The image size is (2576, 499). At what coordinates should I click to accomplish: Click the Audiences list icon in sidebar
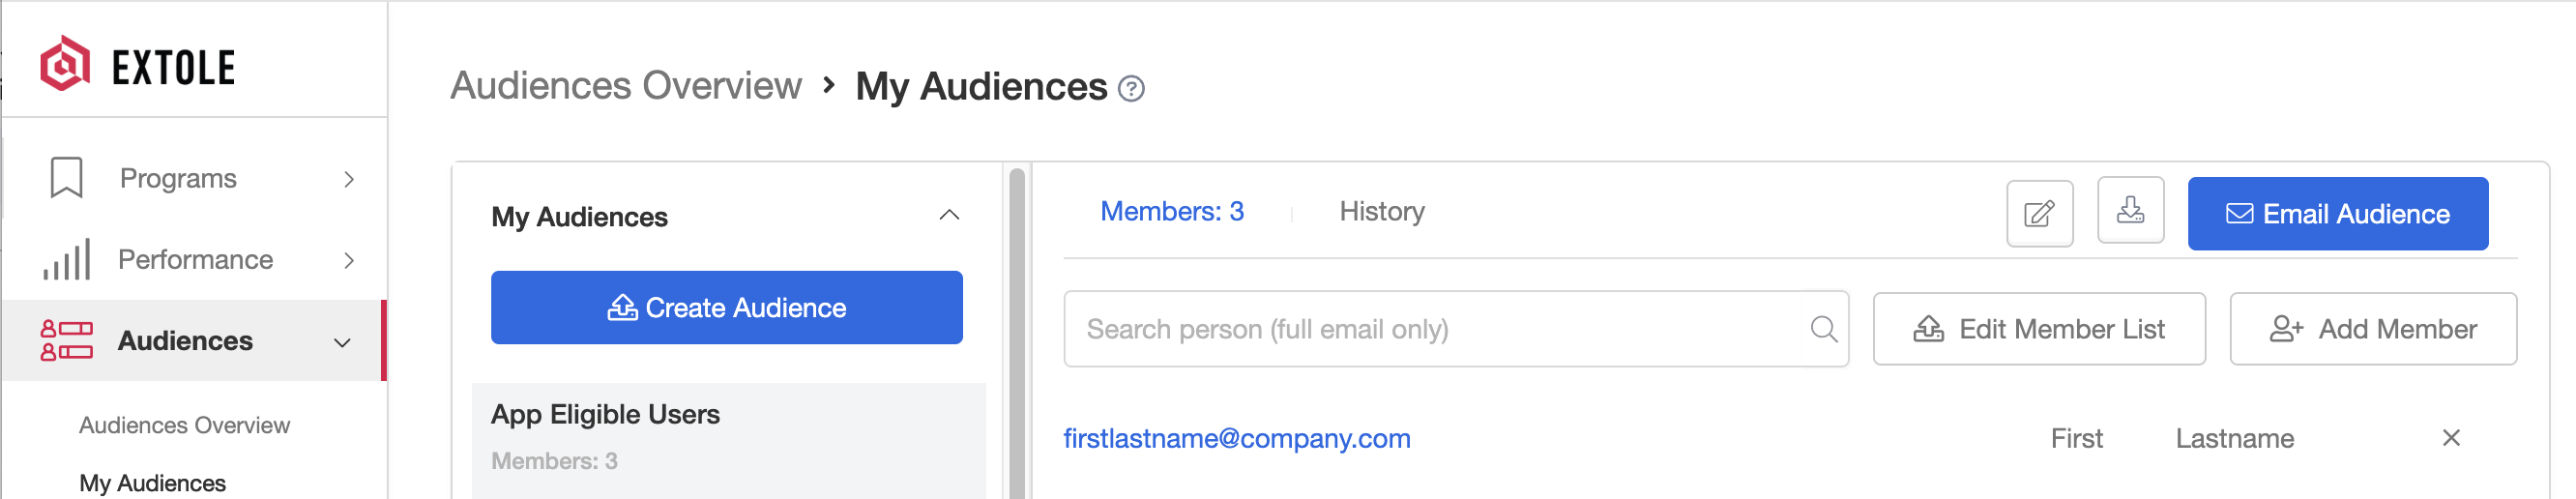coord(67,340)
